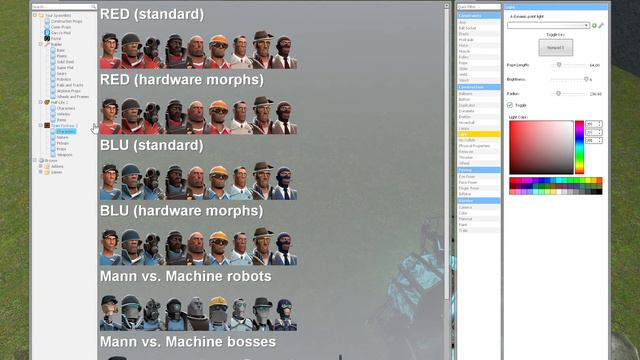Viewport: 640px width, 360px height.
Task: Select the highlighted Light tool
Action: [479, 134]
